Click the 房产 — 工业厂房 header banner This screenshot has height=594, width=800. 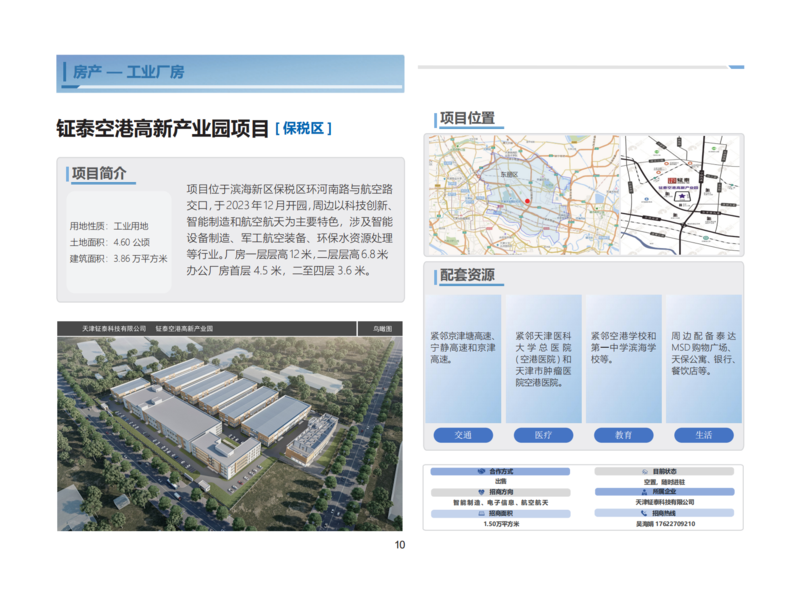click(230, 73)
